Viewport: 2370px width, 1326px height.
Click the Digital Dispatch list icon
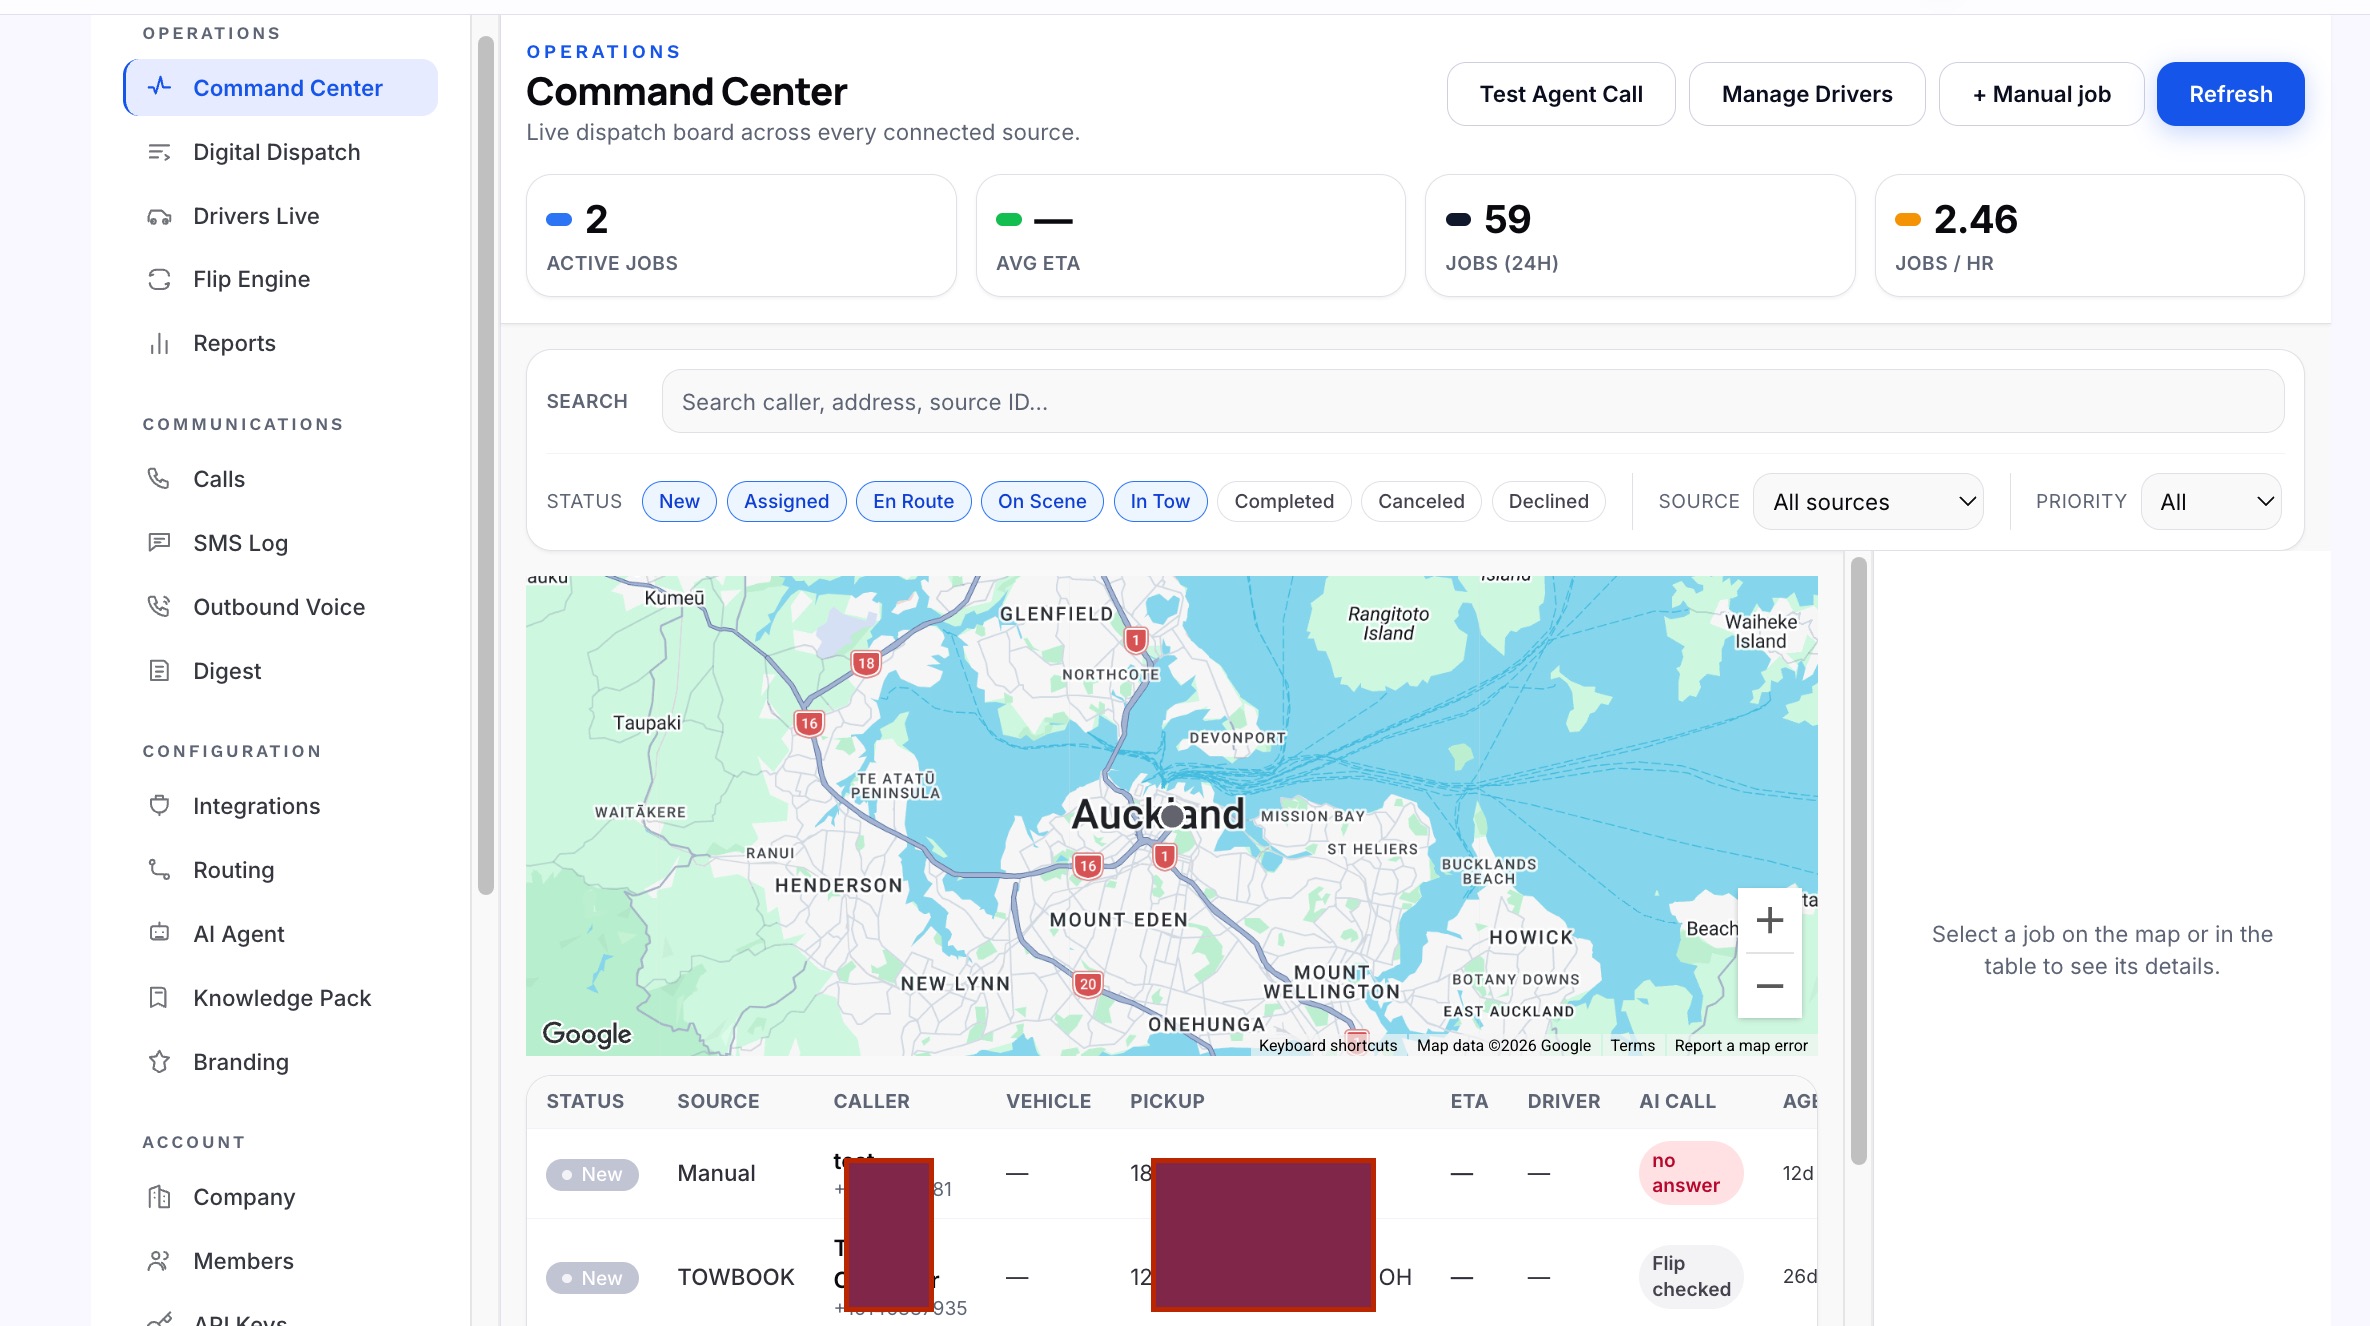[x=159, y=152]
